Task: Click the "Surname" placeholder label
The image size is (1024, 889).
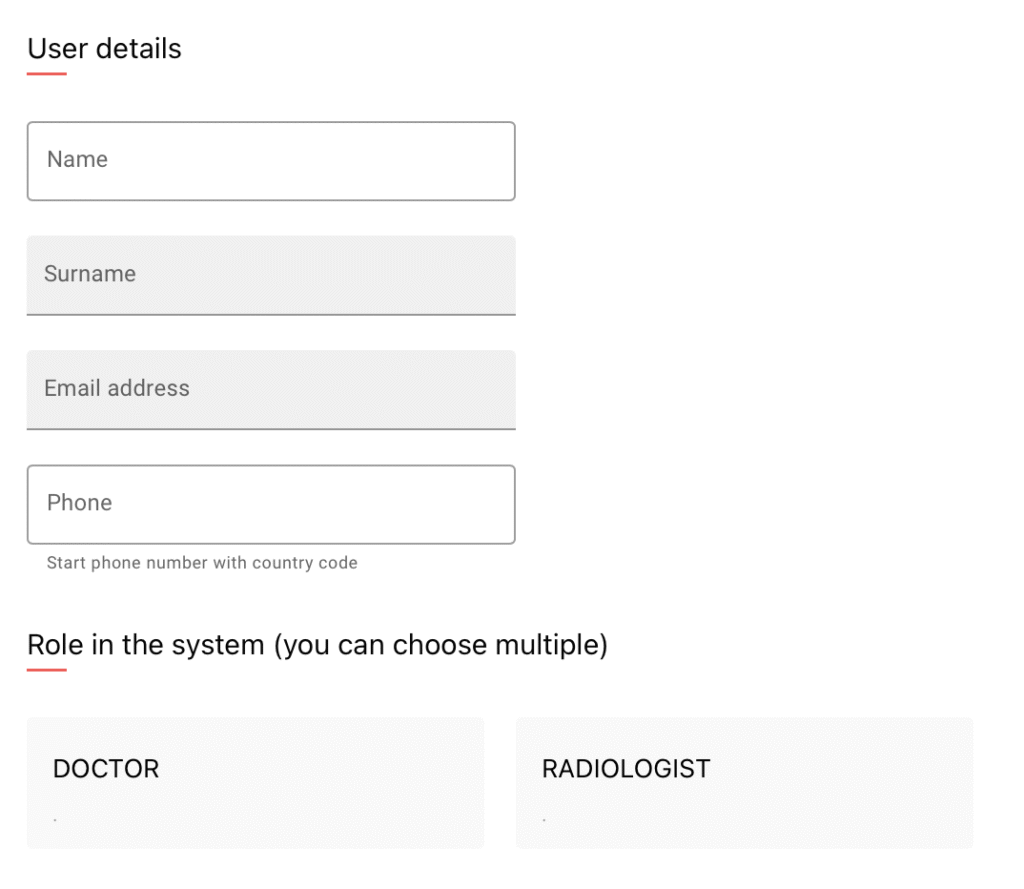Action: pyautogui.click(x=90, y=274)
